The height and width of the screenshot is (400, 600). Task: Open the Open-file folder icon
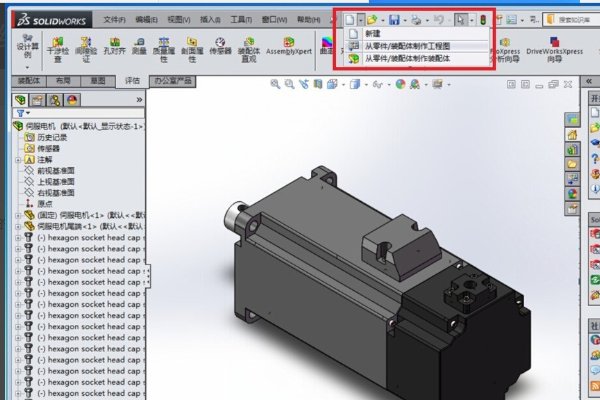(372, 20)
